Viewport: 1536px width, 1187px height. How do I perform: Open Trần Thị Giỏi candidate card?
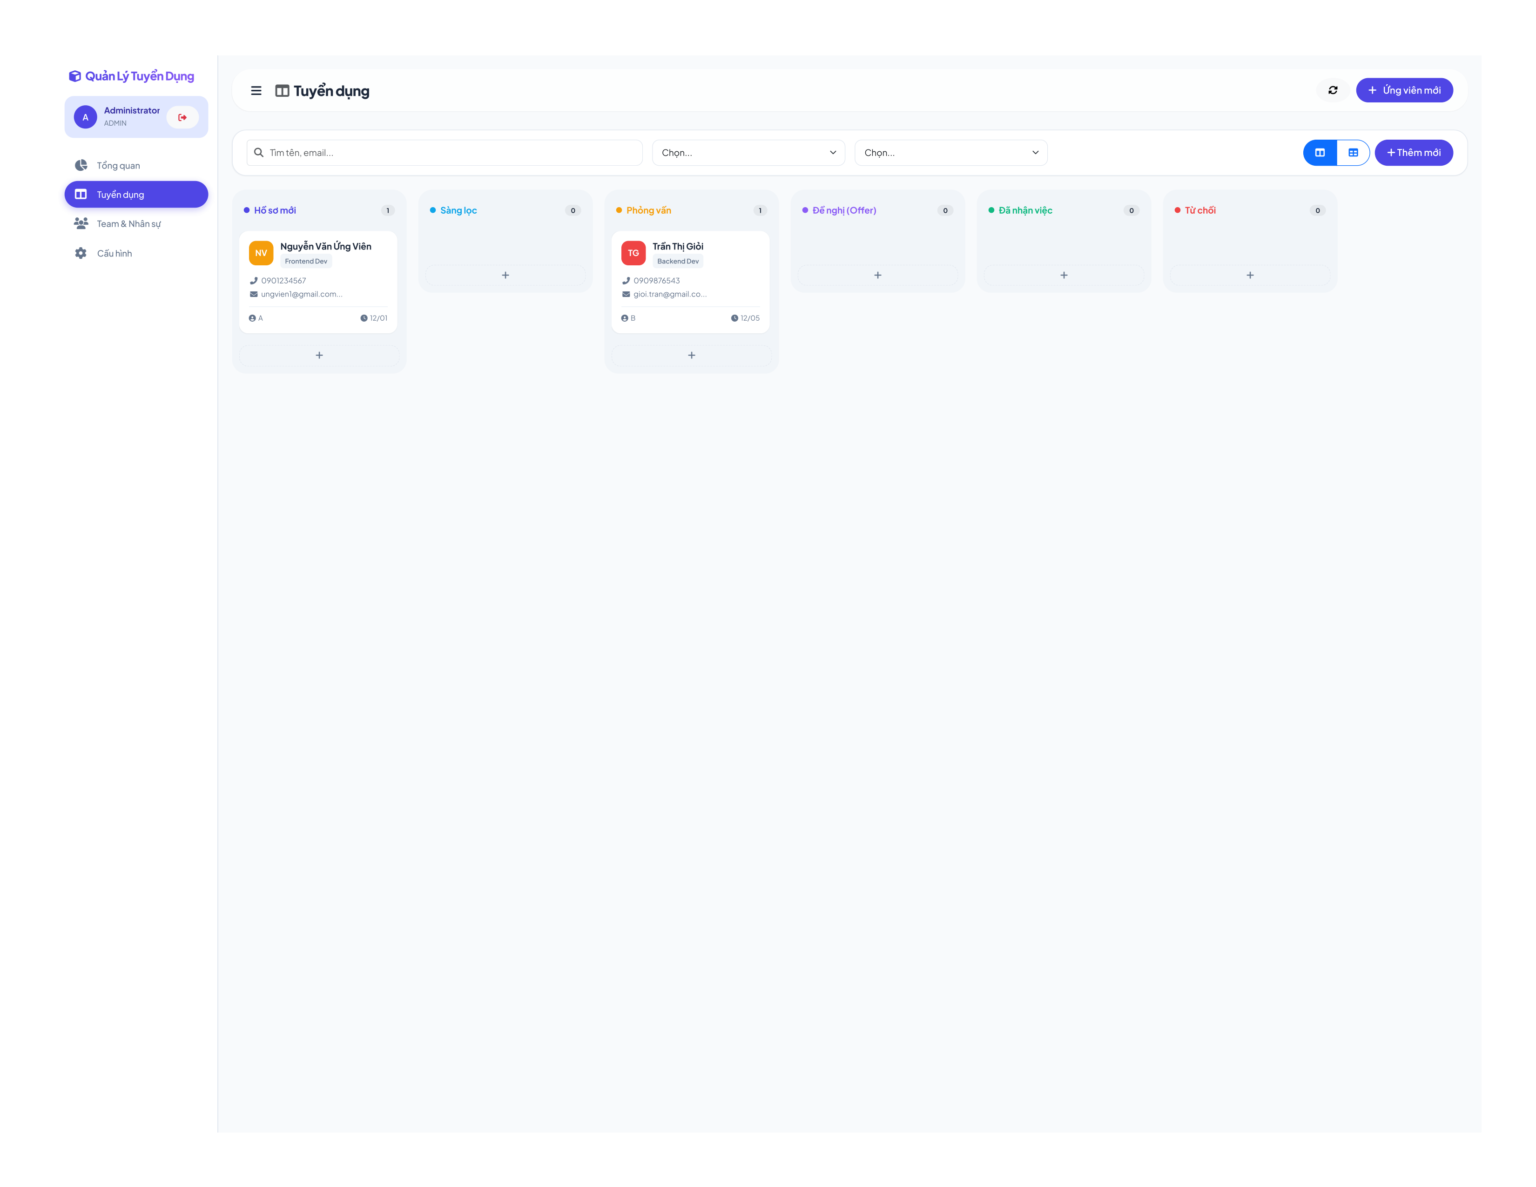point(691,282)
